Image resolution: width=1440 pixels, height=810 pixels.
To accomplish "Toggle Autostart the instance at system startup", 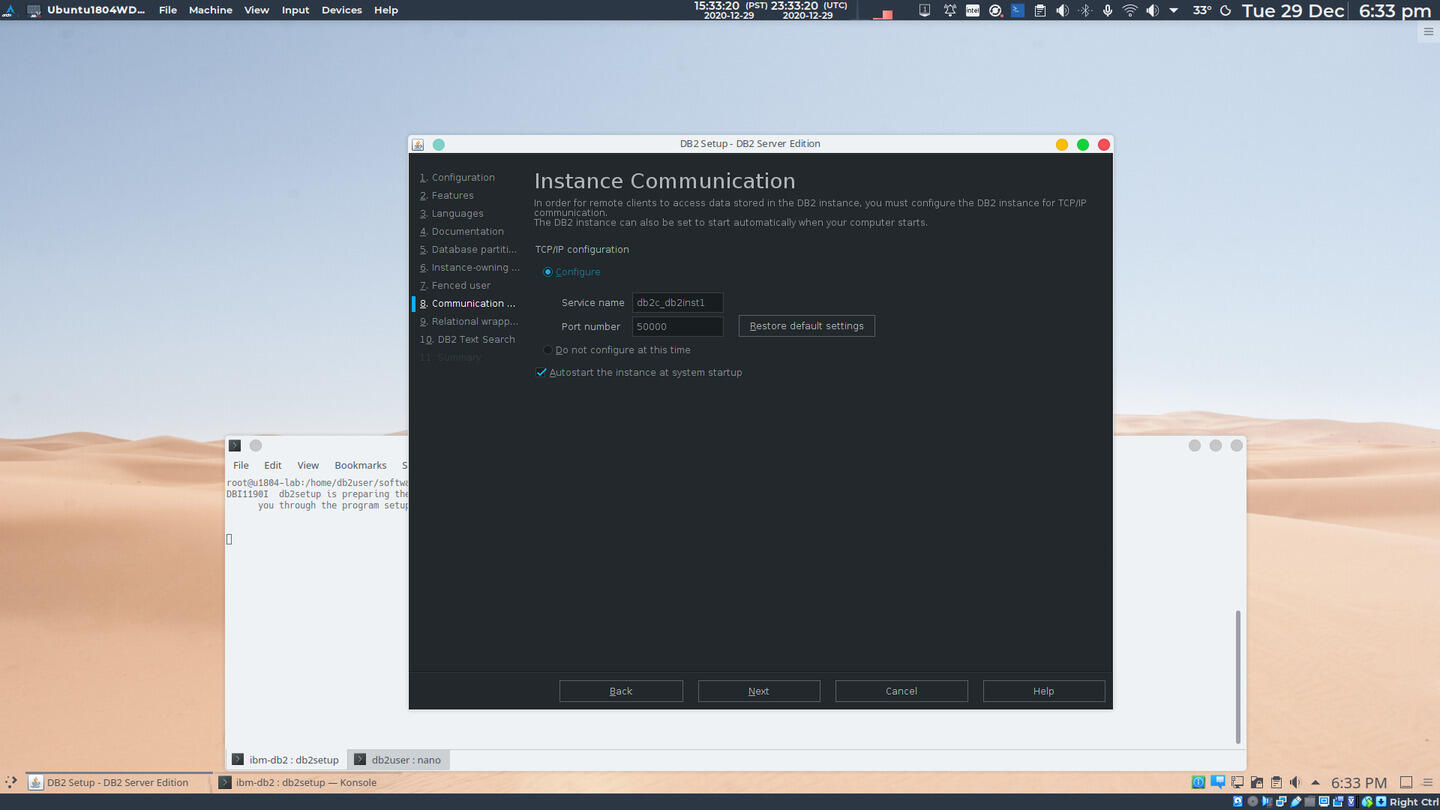I will coord(542,372).
